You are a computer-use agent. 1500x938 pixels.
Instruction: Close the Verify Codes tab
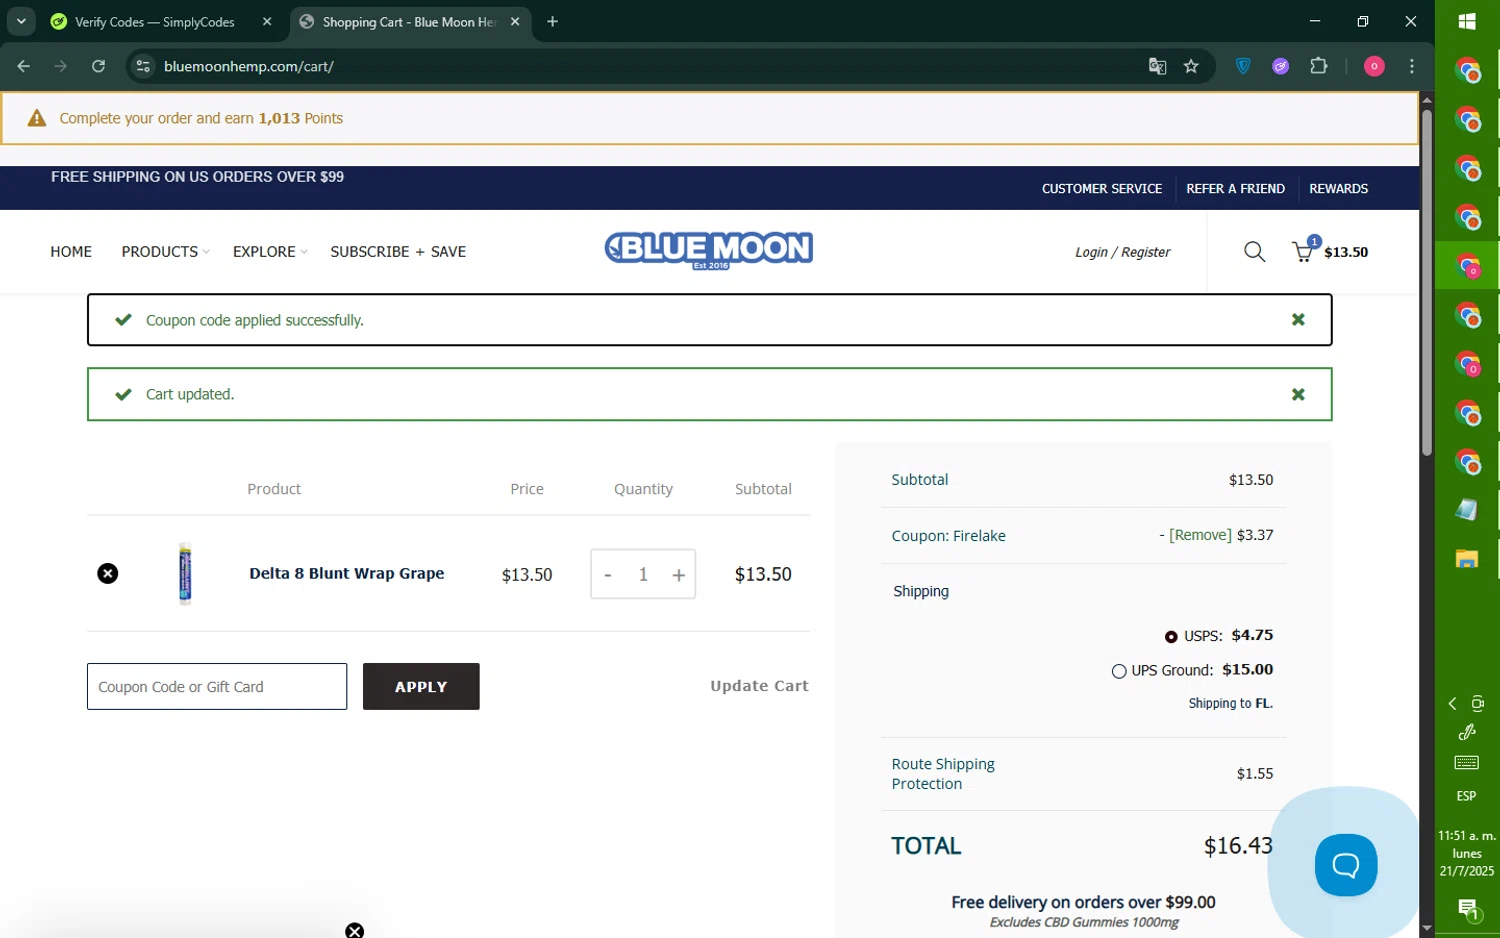267,22
